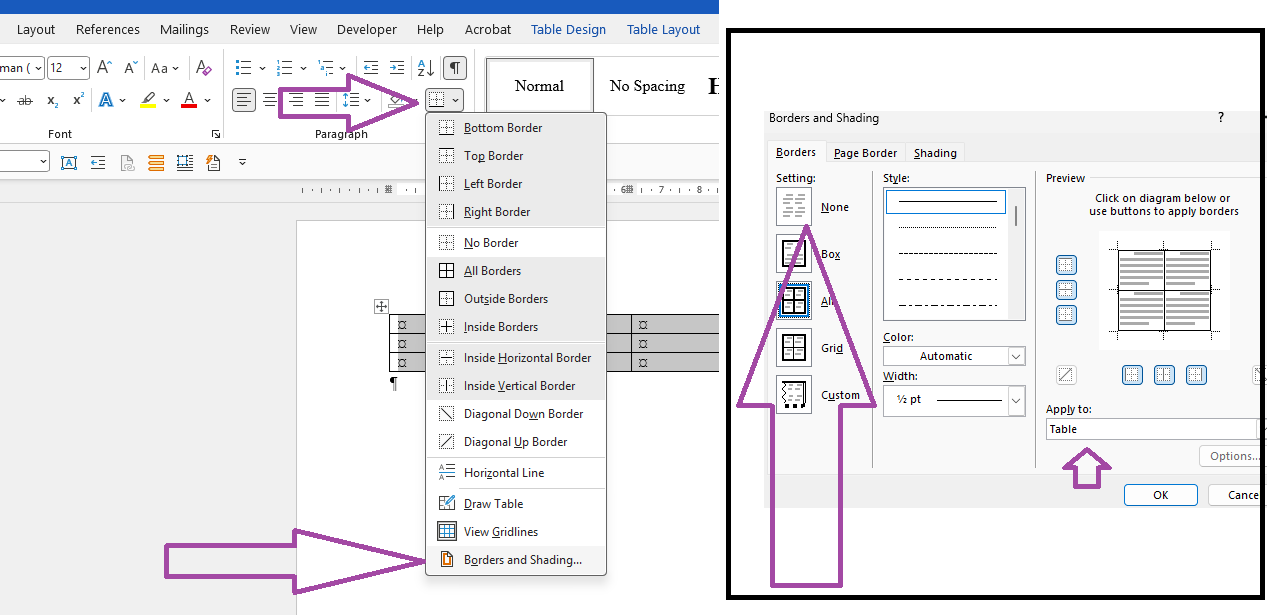
Task: Toggle the Show/Hide paragraph marks button
Action: (455, 68)
